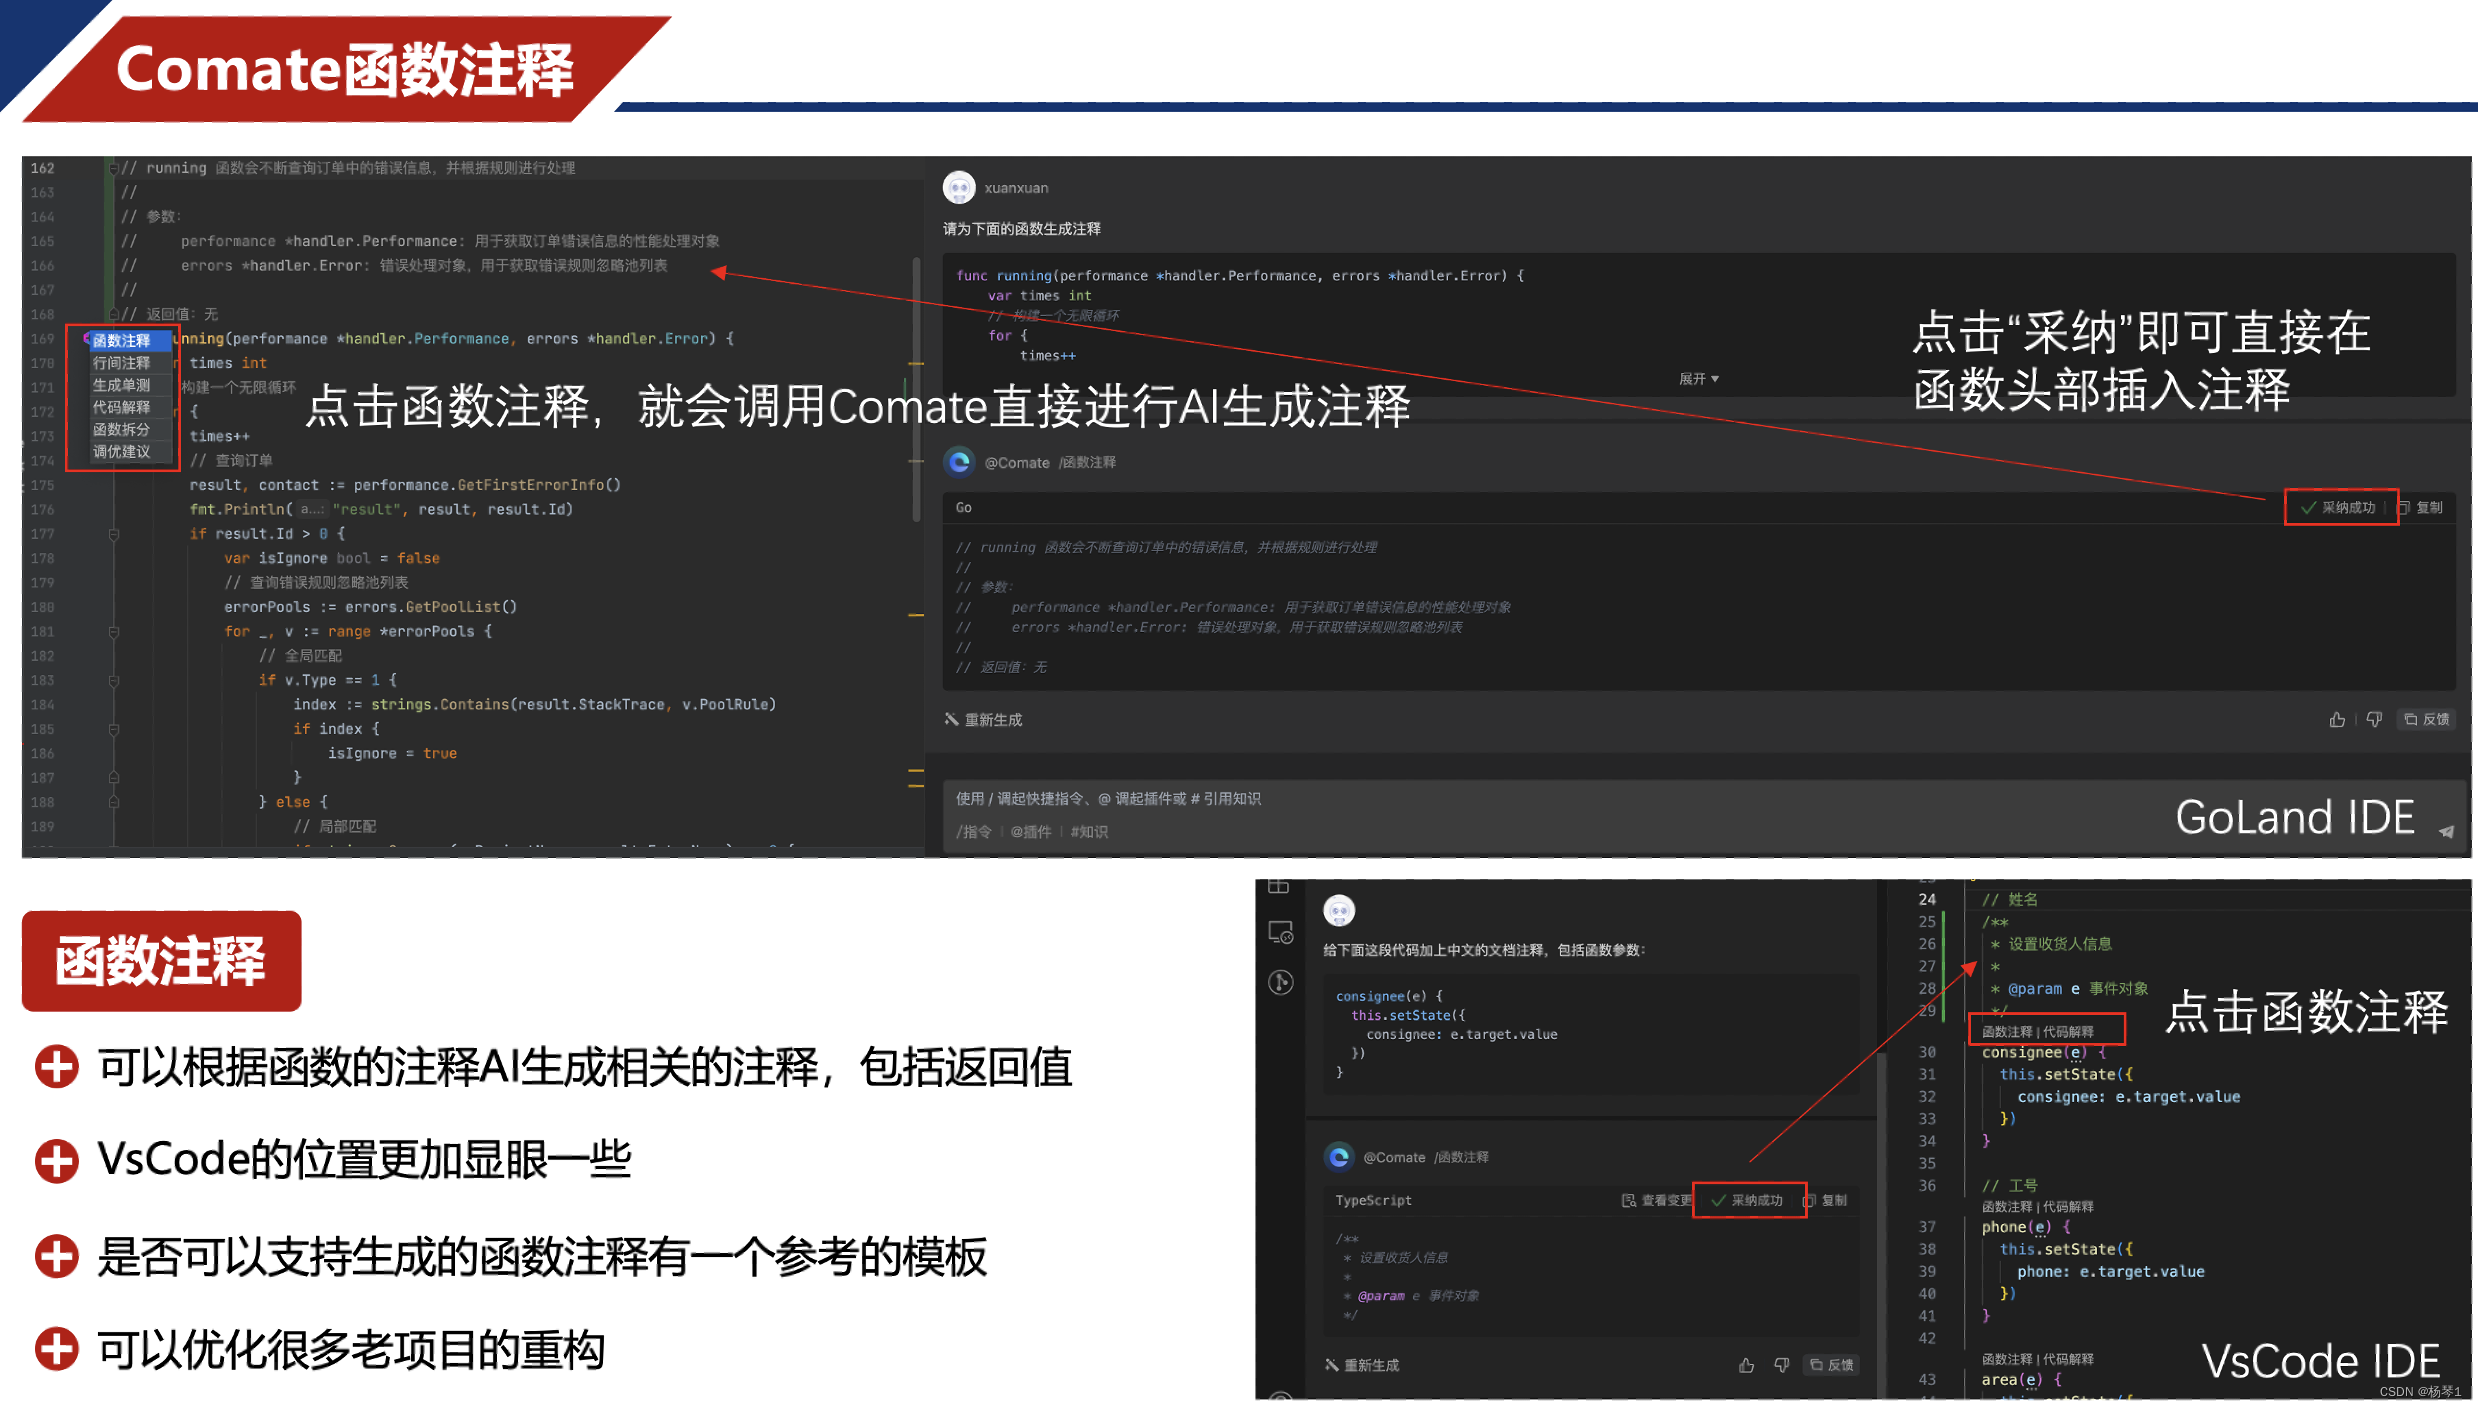Click 采纳成功 on the Go code block
Viewport: 2478px width, 1408px height.
pos(2338,508)
